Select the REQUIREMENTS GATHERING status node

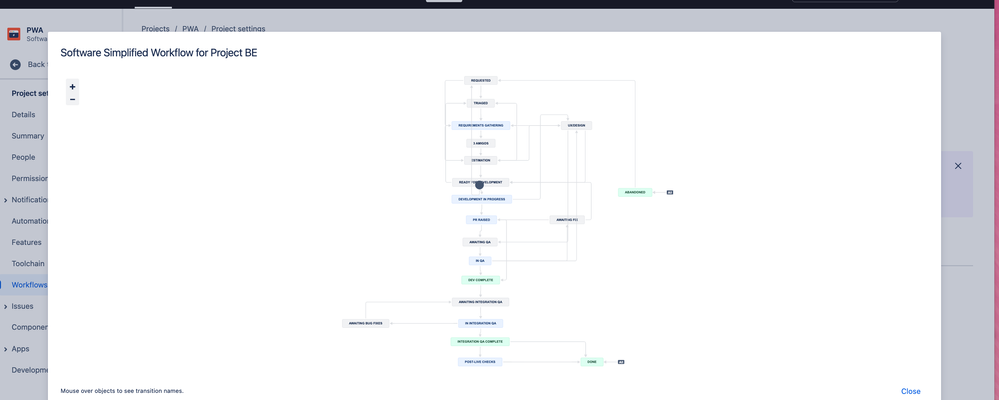pyautogui.click(x=480, y=125)
